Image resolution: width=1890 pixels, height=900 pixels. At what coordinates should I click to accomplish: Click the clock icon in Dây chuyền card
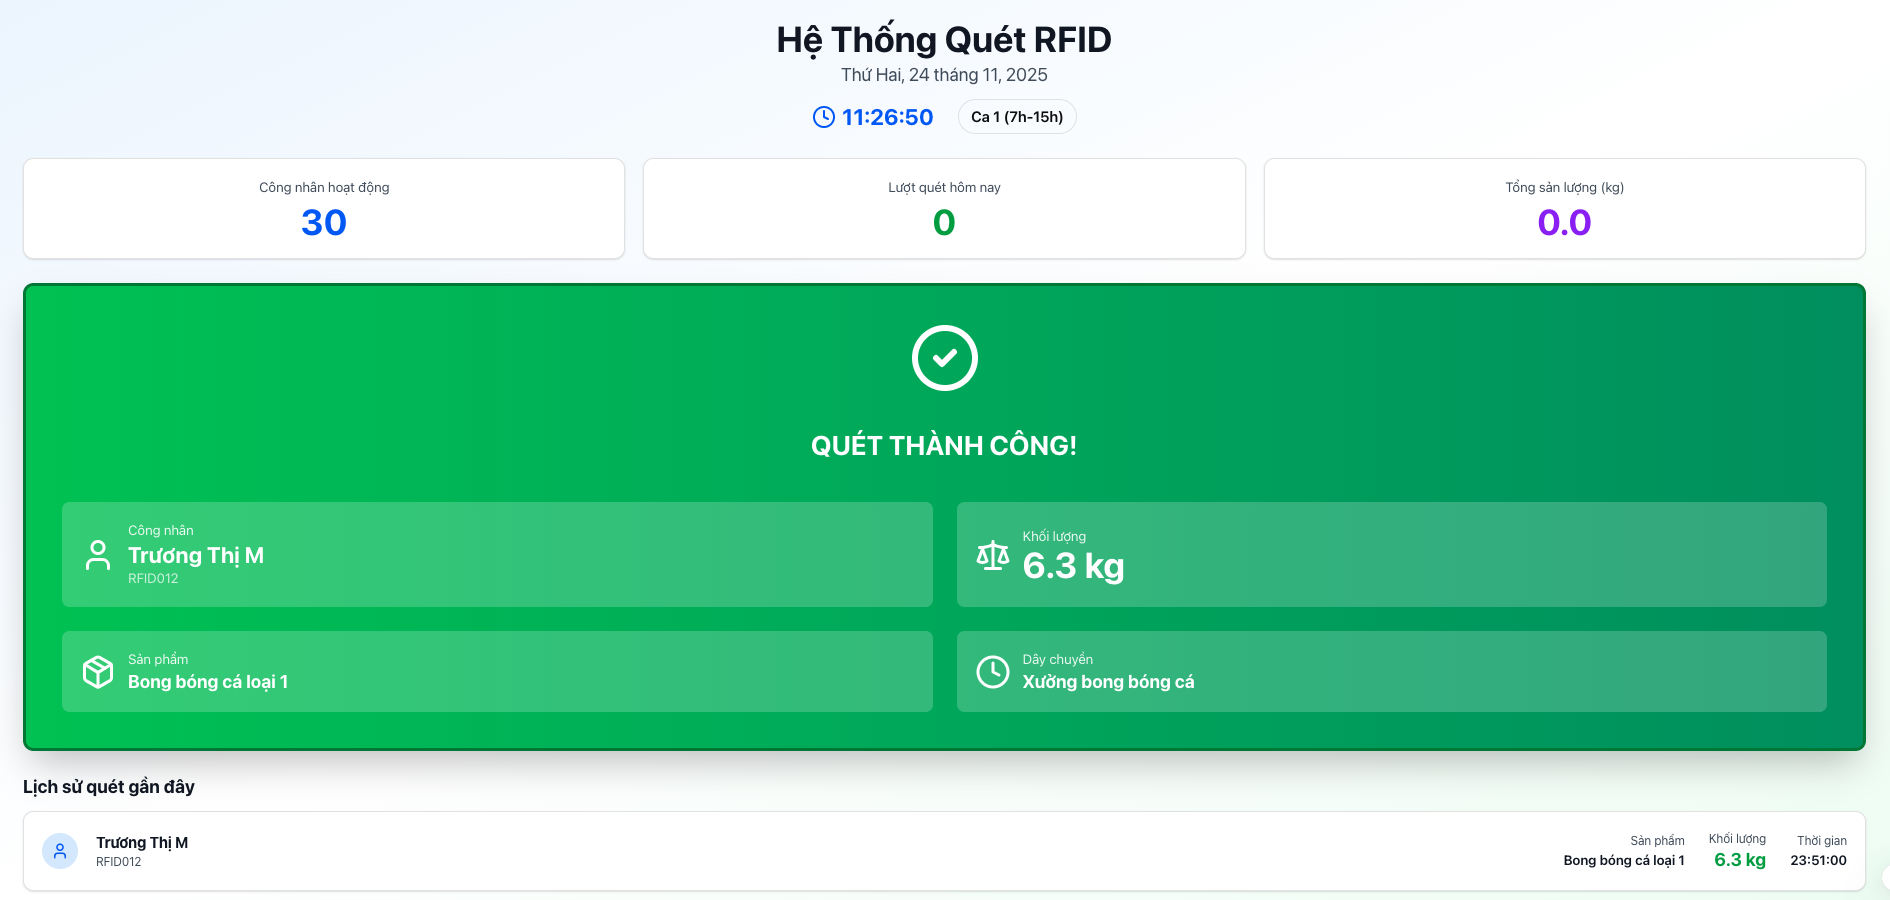(x=992, y=671)
